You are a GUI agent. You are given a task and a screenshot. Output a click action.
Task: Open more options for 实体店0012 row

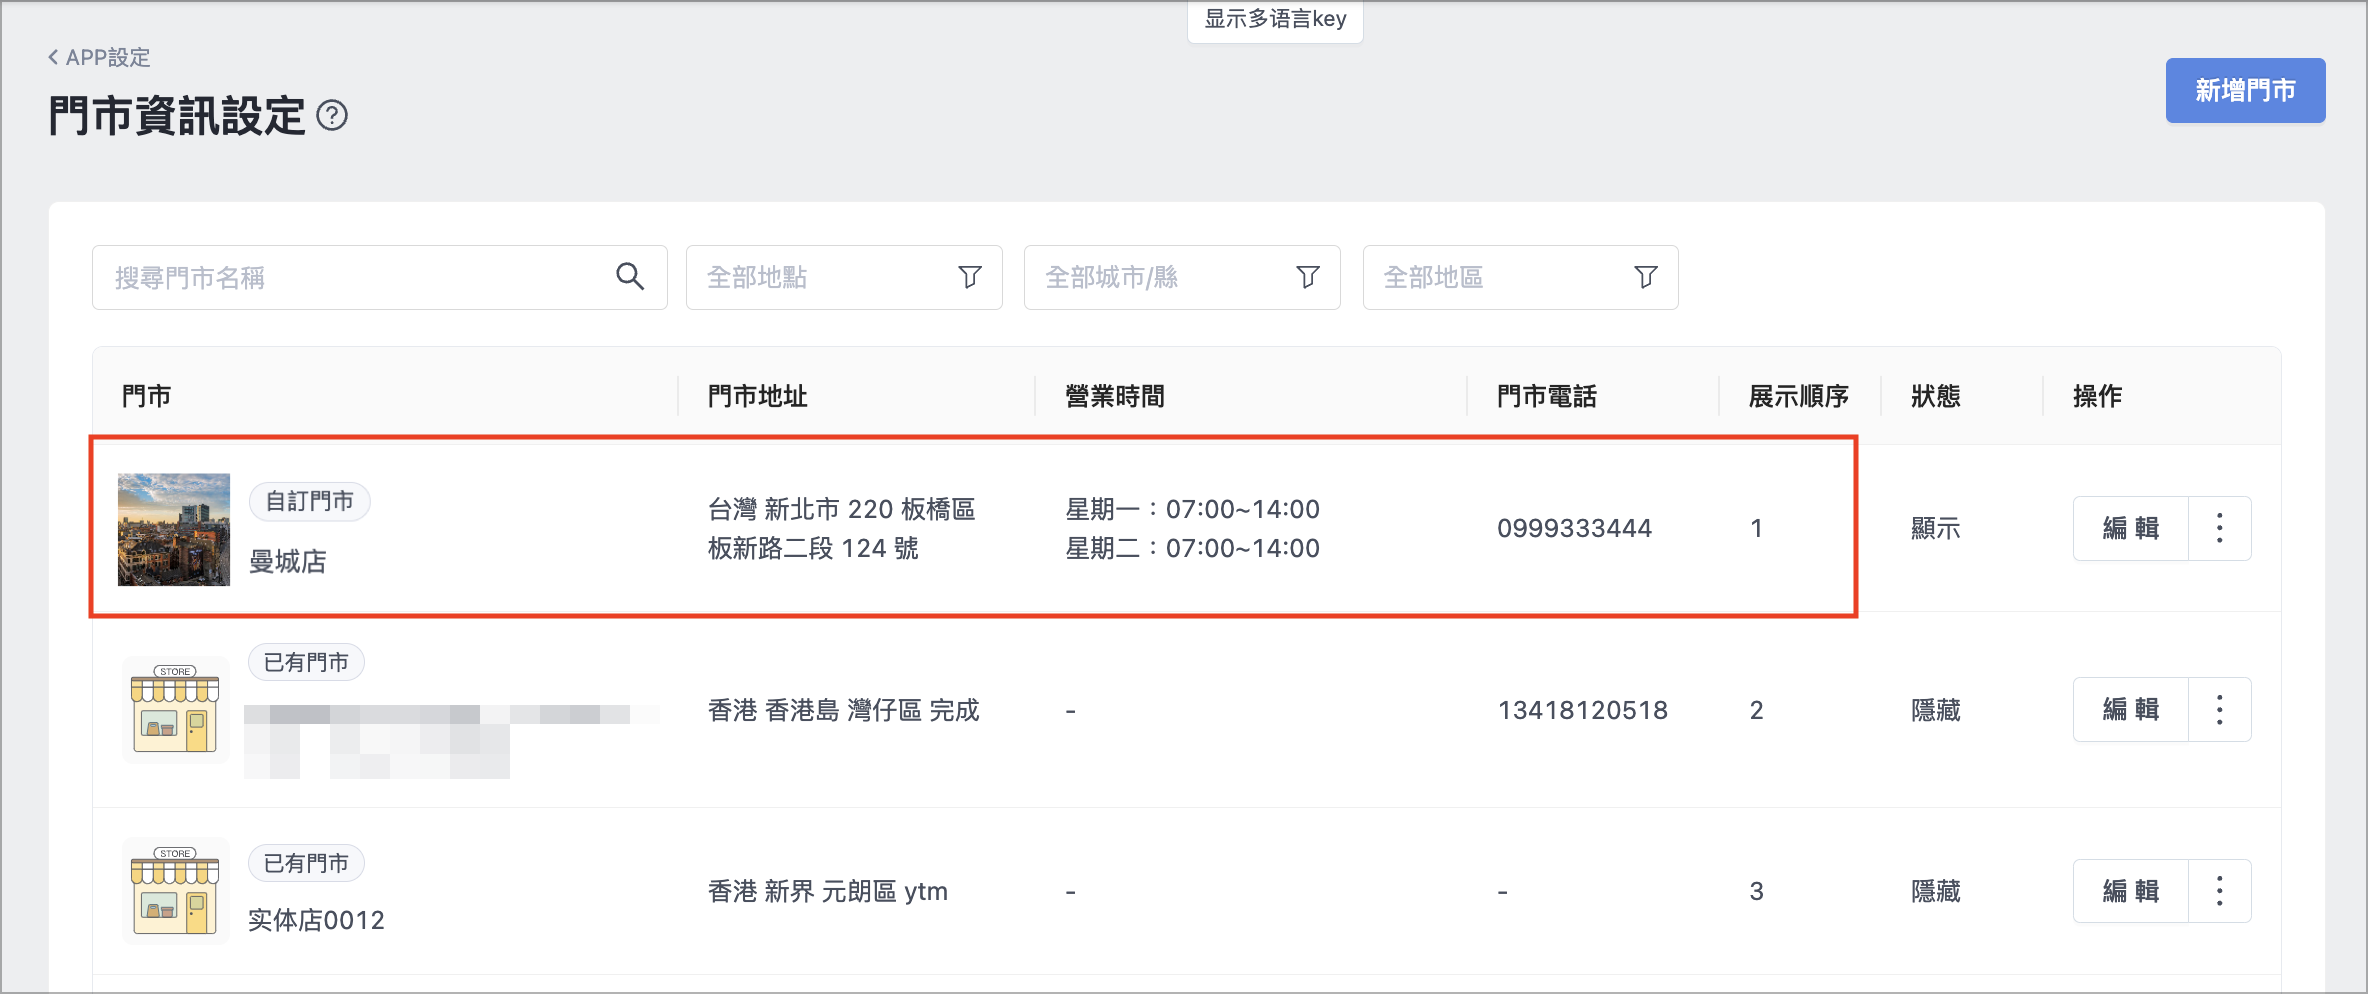[x=2220, y=891]
